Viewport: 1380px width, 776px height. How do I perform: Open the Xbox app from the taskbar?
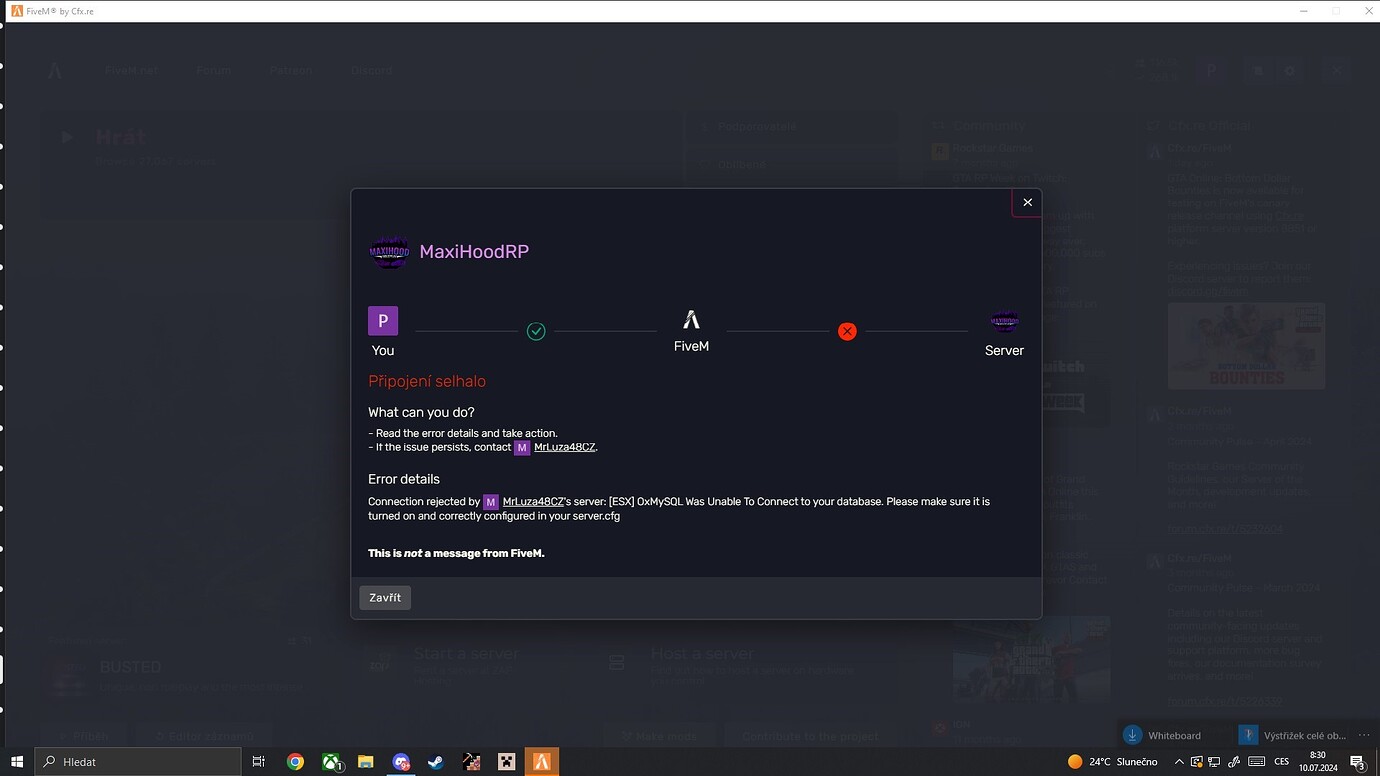click(331, 761)
